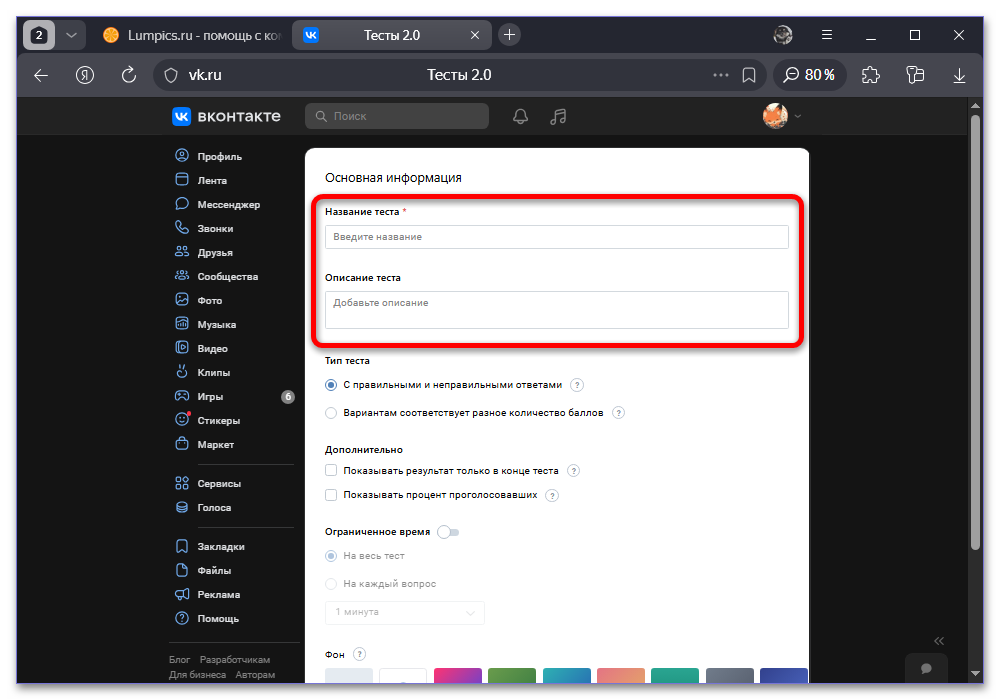1000x700 pixels.
Task: Collapse the chat panel with double chevron
Action: 939,641
